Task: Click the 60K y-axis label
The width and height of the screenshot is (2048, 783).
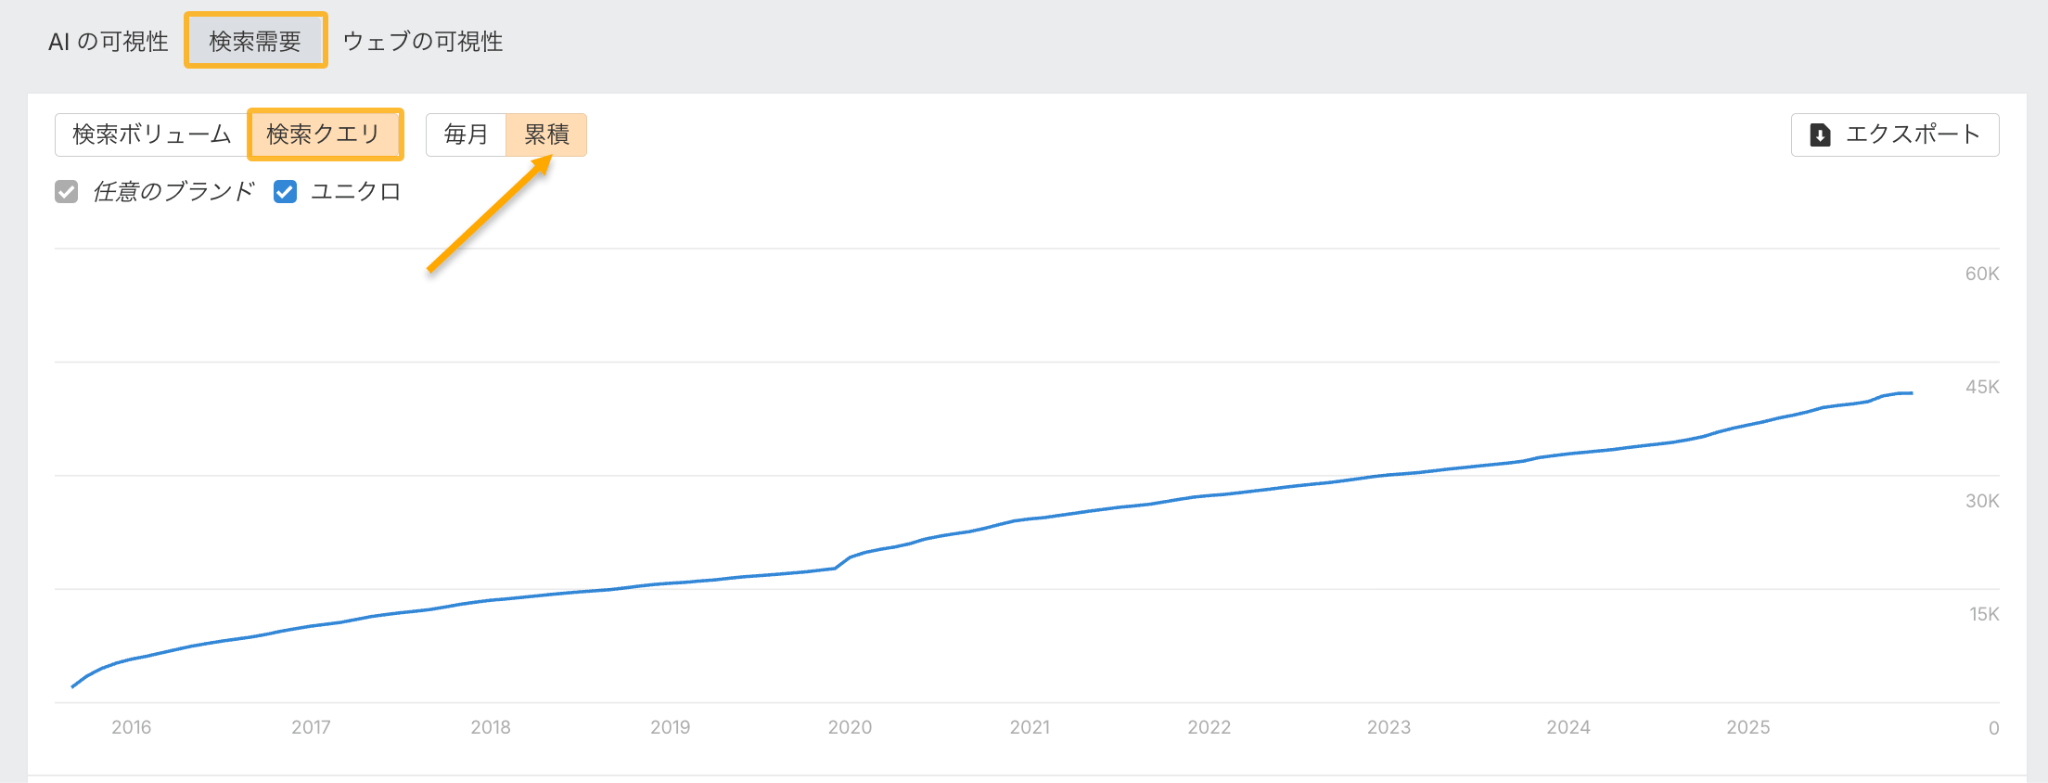Action: coord(1981,274)
